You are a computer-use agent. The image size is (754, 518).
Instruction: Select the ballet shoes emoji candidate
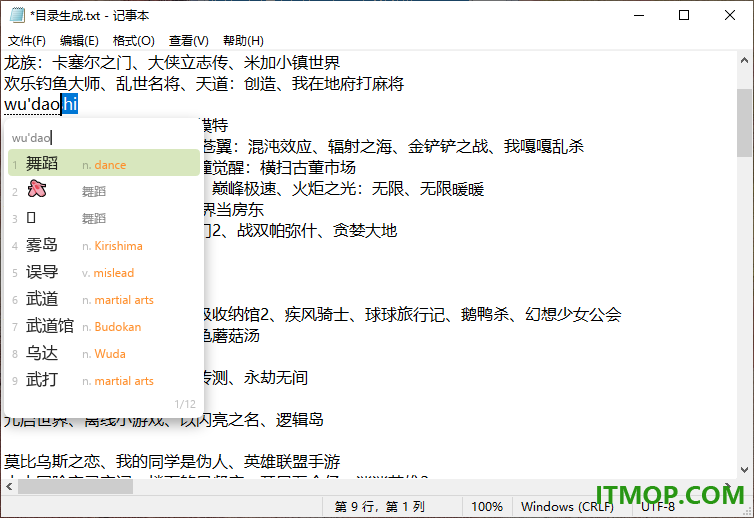tap(104, 191)
